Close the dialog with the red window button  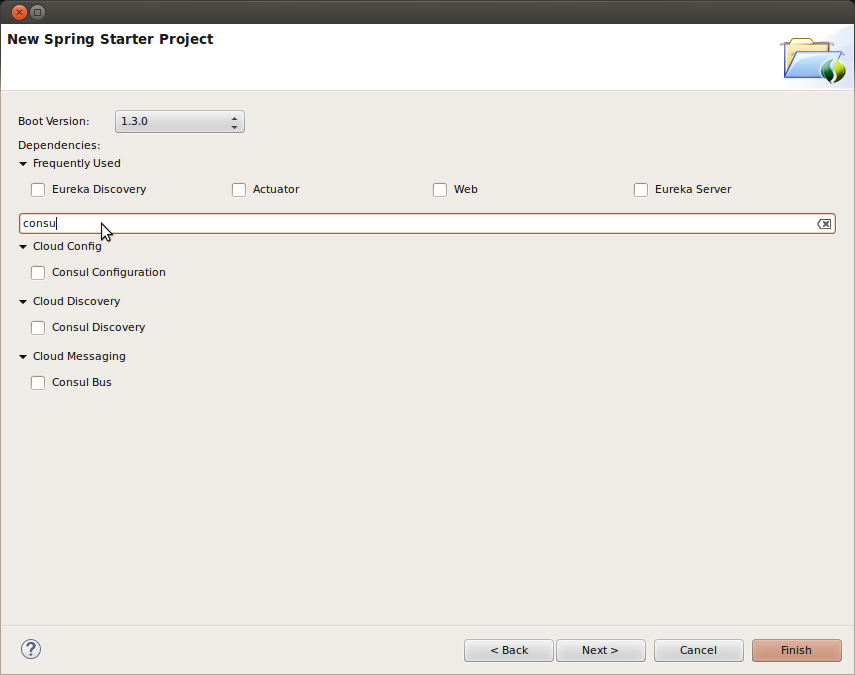point(19,12)
